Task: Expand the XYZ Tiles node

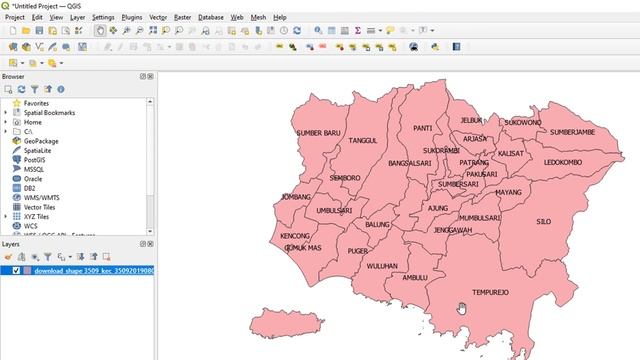Action: [5, 216]
